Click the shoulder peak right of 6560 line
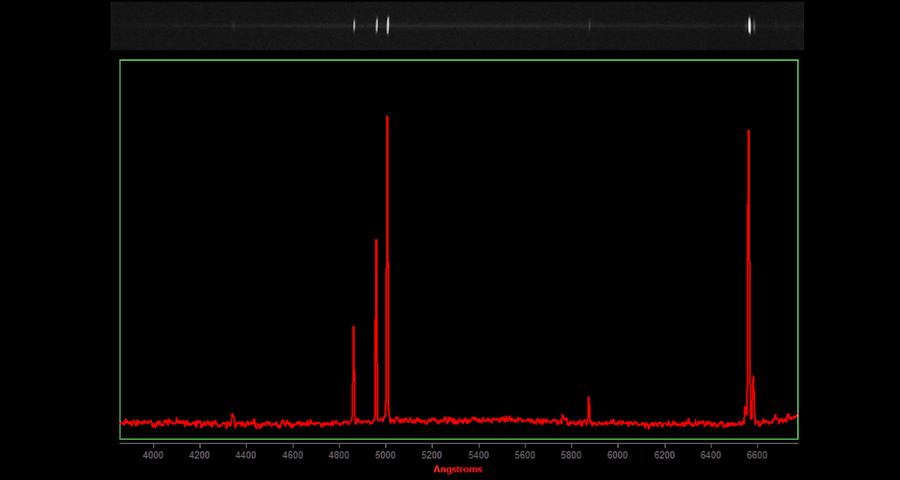900x480 pixels. (753, 380)
